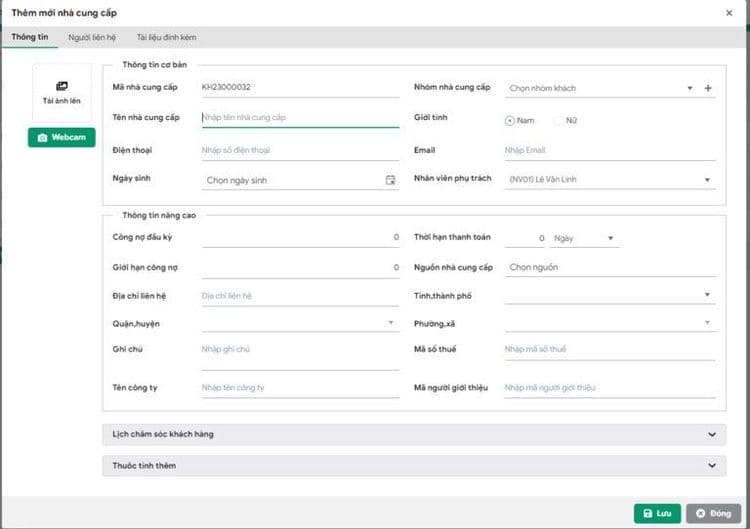Select the Nữ gender radio button

coord(560,120)
